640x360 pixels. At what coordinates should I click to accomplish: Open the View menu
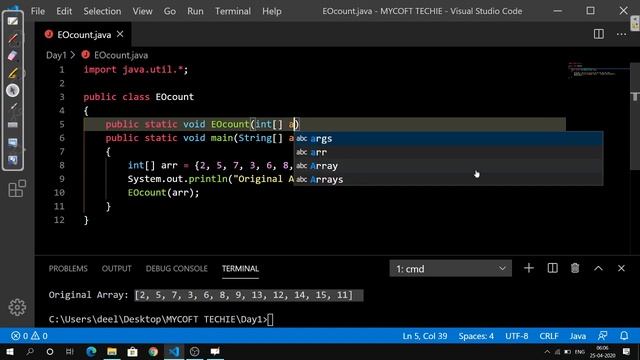pyautogui.click(x=142, y=11)
